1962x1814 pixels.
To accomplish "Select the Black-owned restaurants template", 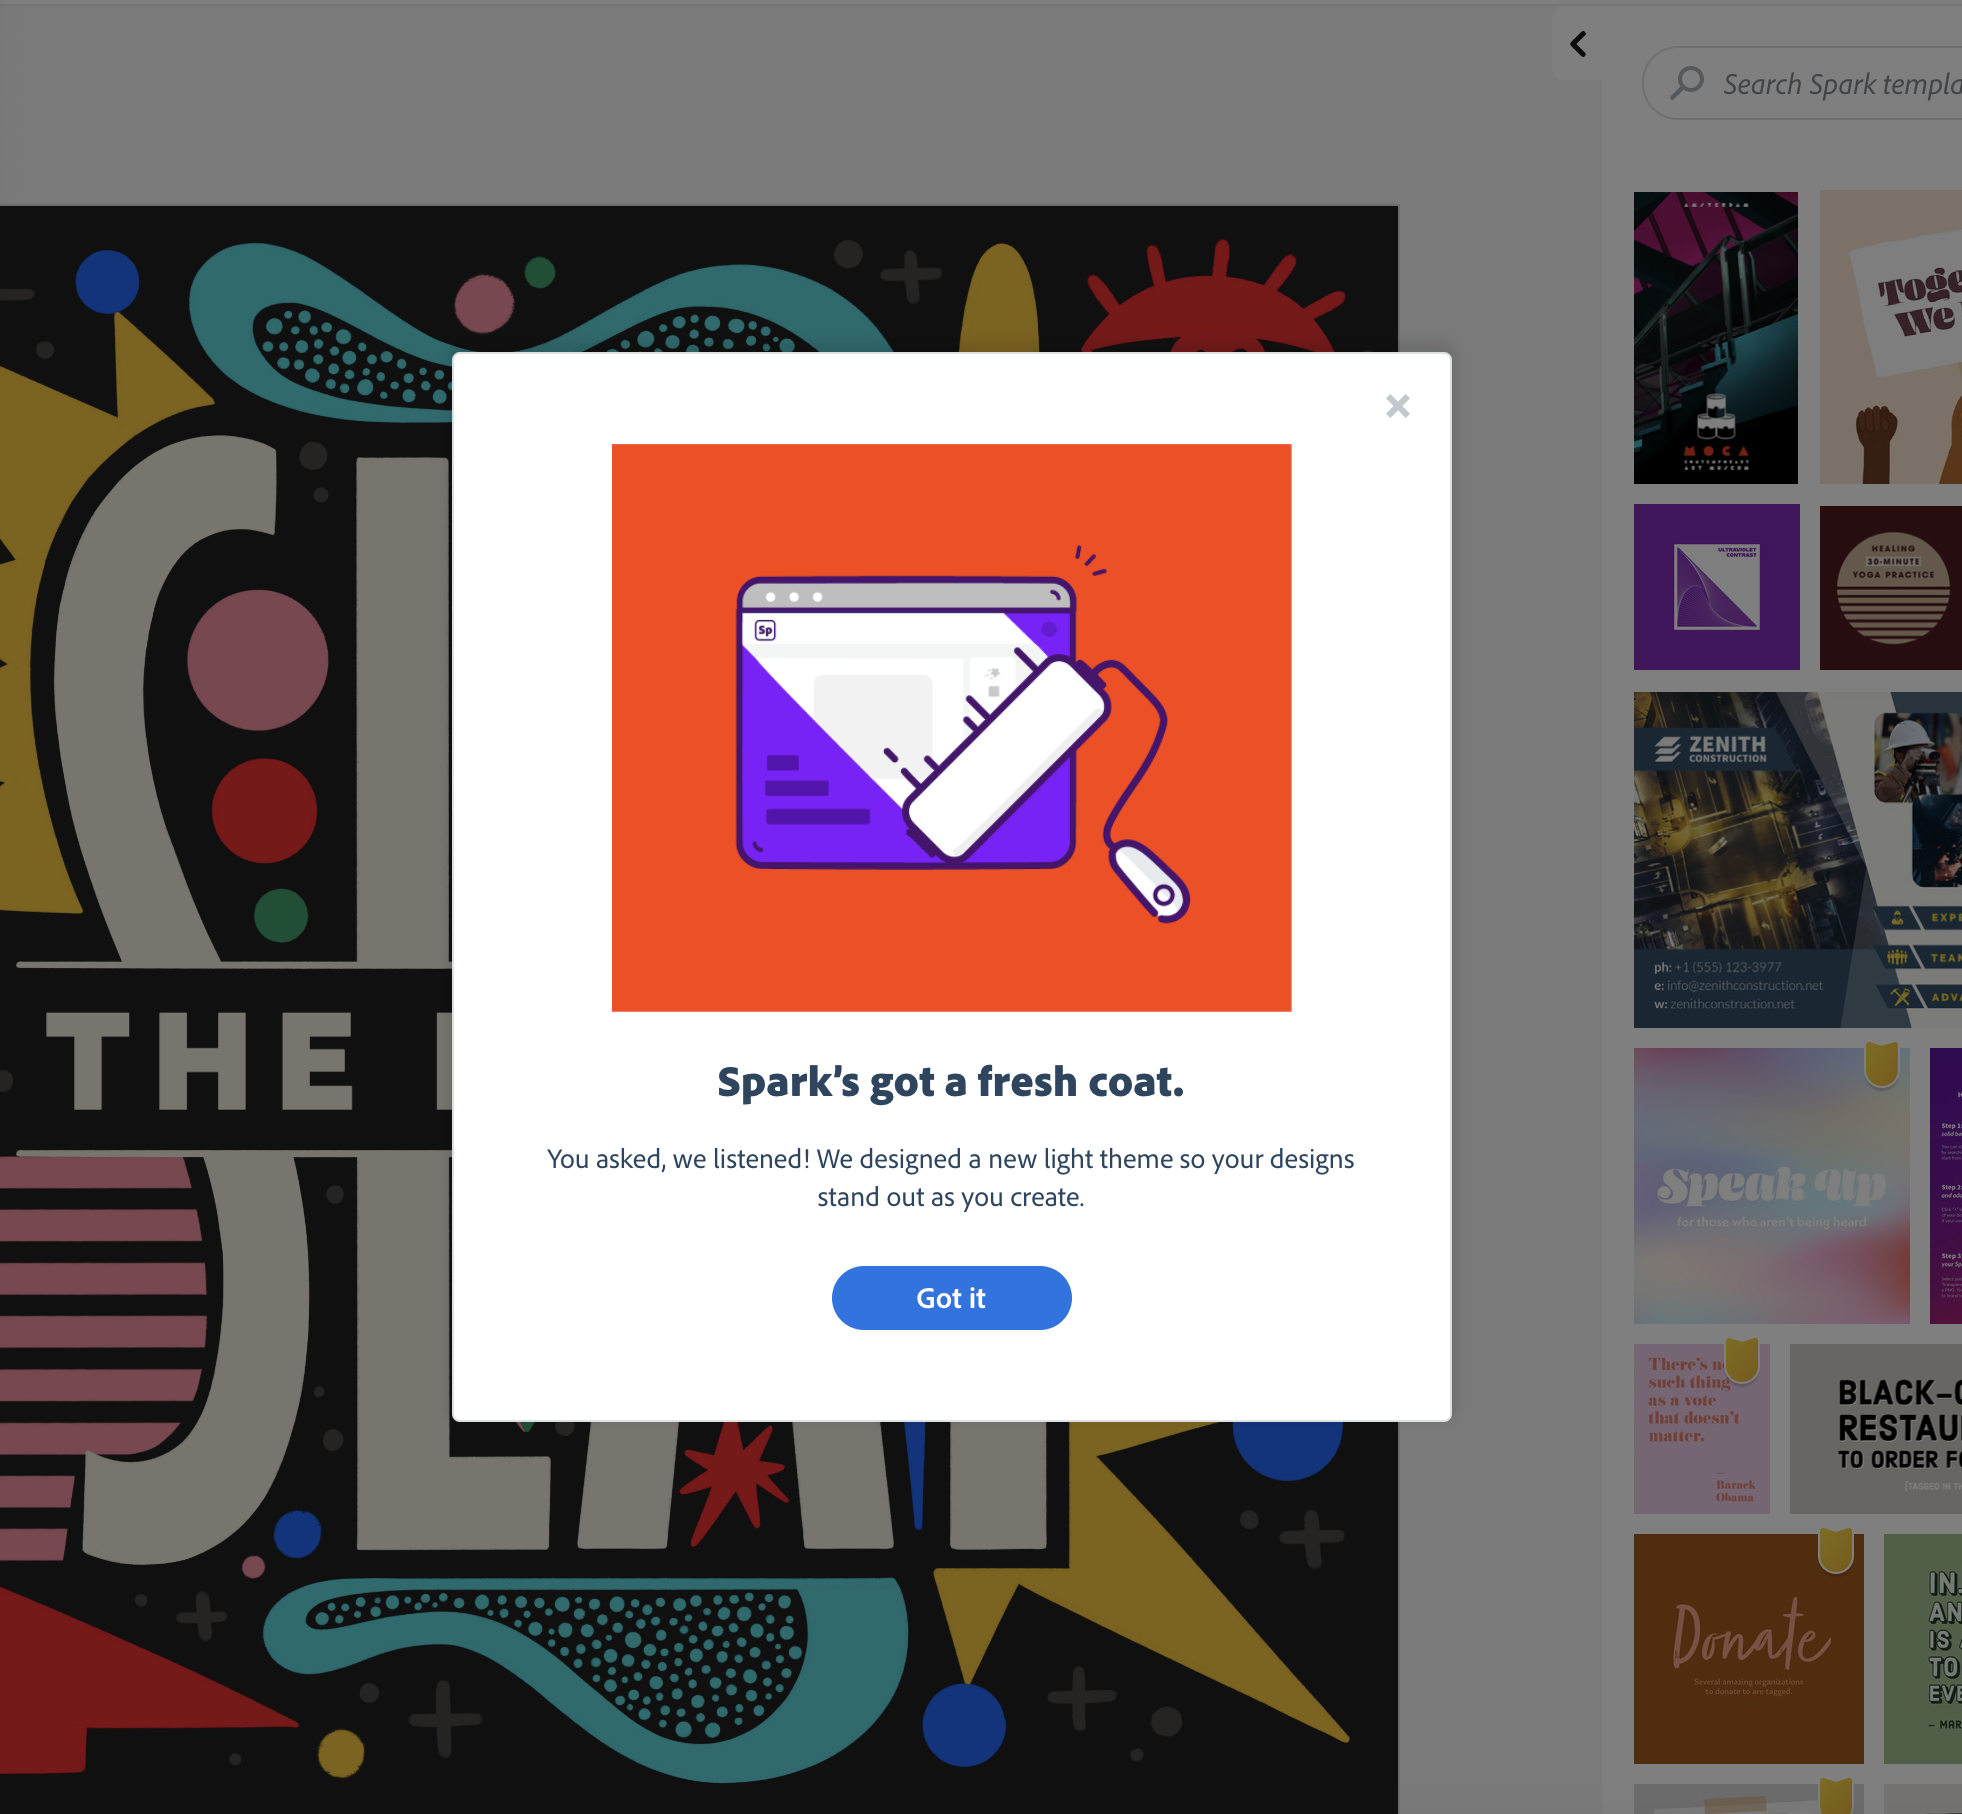I will click(x=1876, y=1428).
